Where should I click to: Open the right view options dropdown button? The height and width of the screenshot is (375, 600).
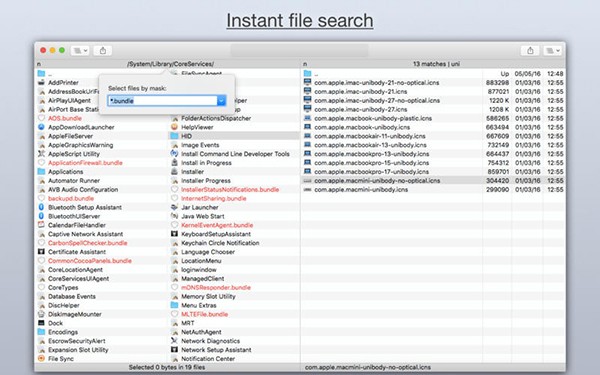[553, 51]
